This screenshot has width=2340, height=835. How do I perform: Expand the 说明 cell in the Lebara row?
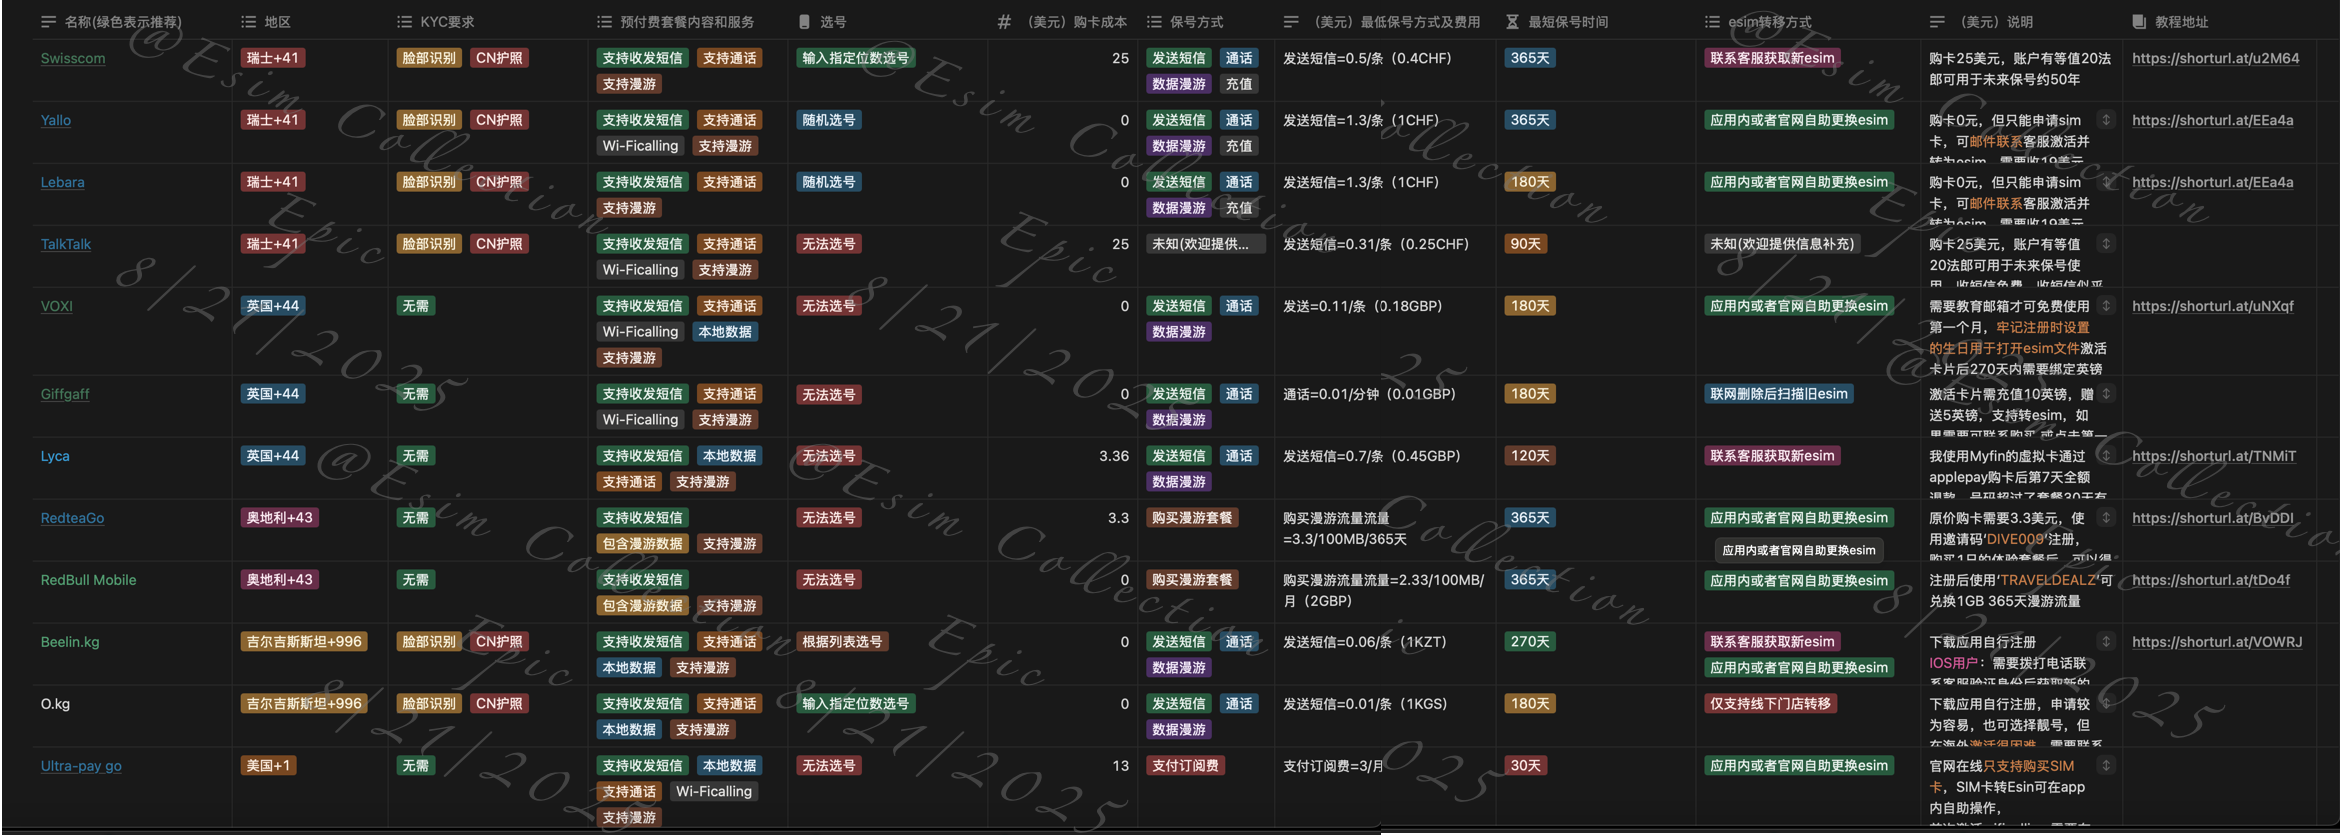click(x=2106, y=182)
